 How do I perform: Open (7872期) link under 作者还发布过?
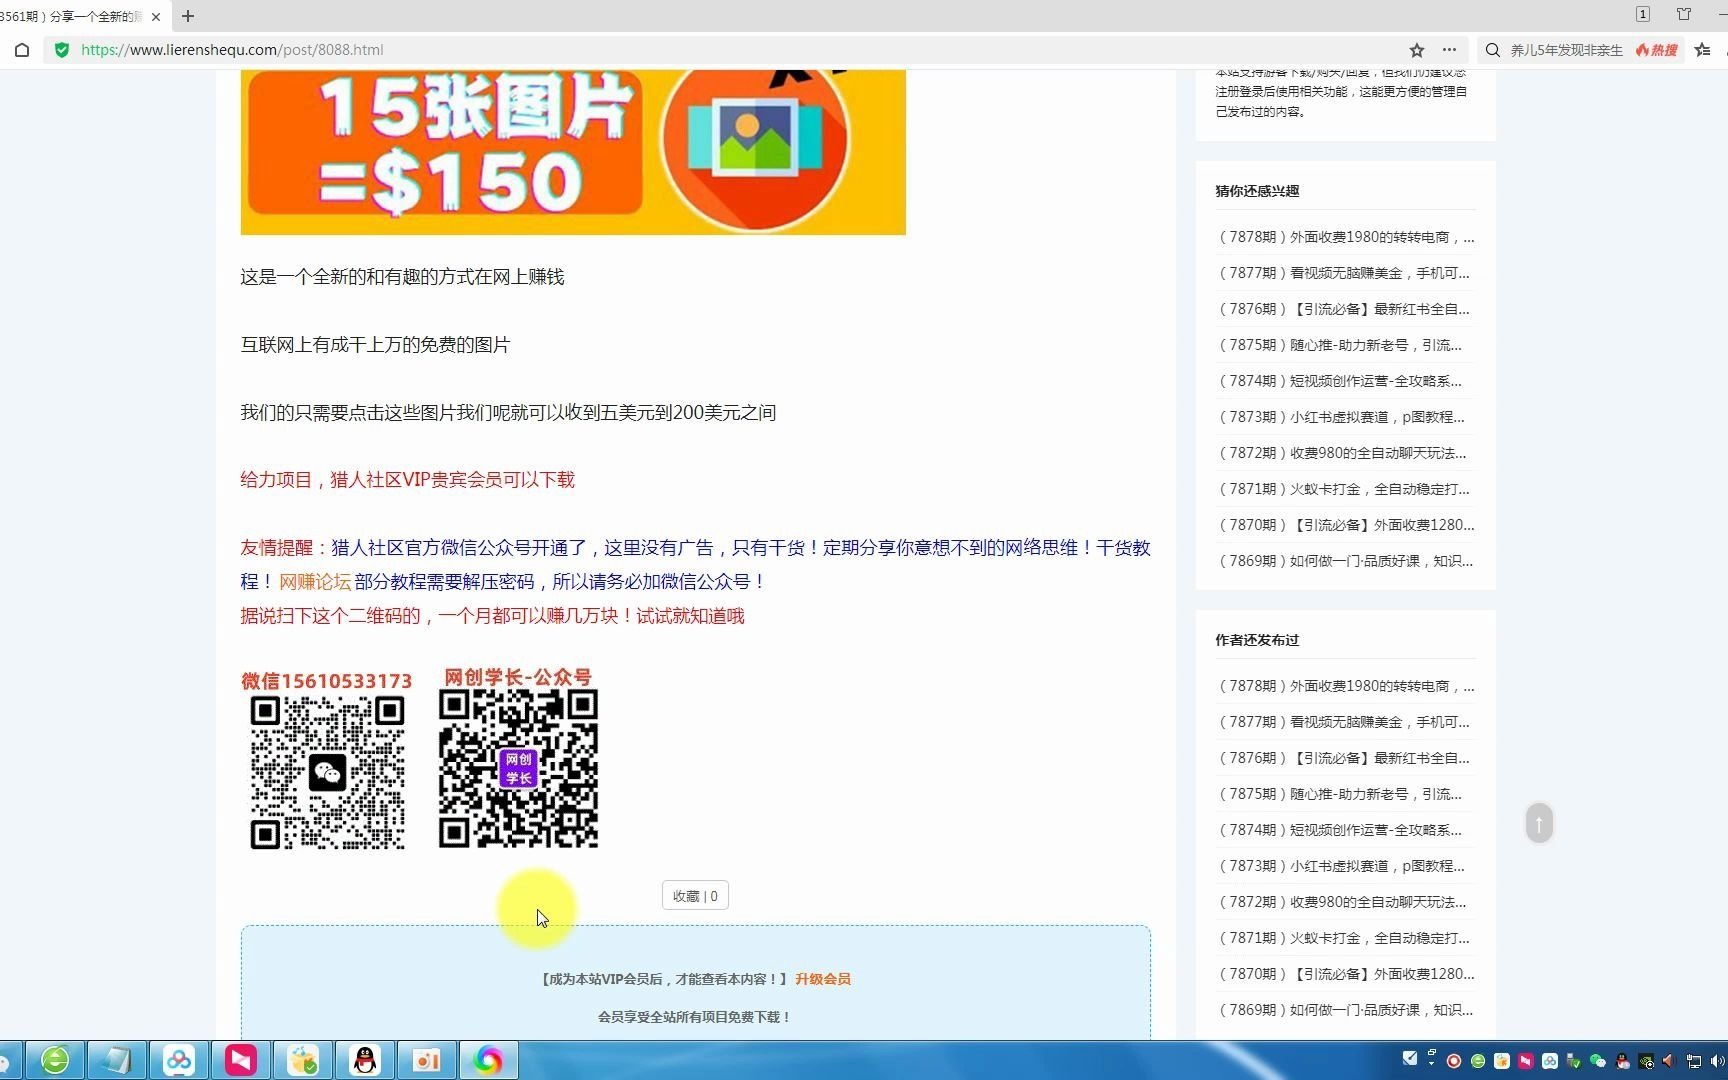[1342, 902]
